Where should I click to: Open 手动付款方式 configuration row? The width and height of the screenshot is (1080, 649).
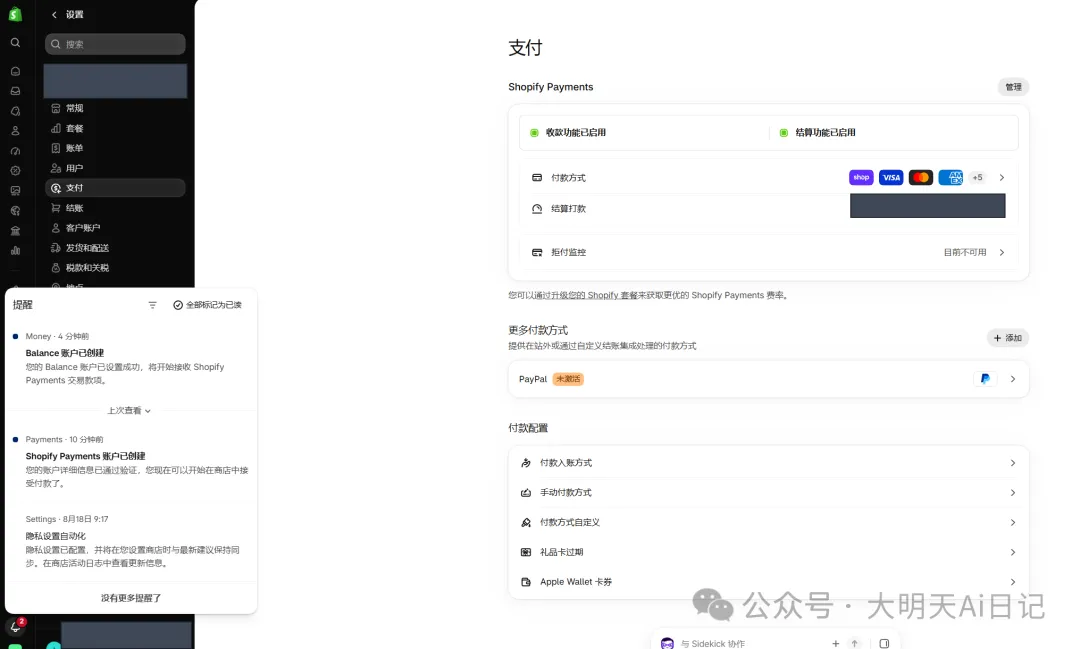768,493
